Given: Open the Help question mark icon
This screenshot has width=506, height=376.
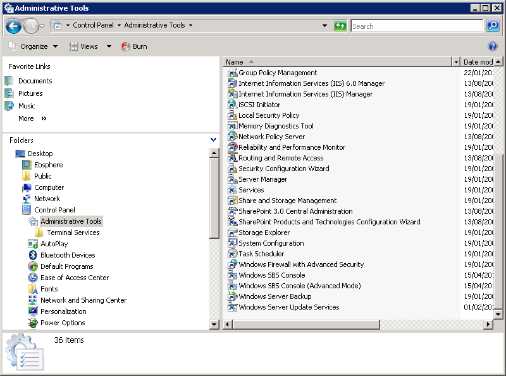Looking at the screenshot, I should point(492,46).
